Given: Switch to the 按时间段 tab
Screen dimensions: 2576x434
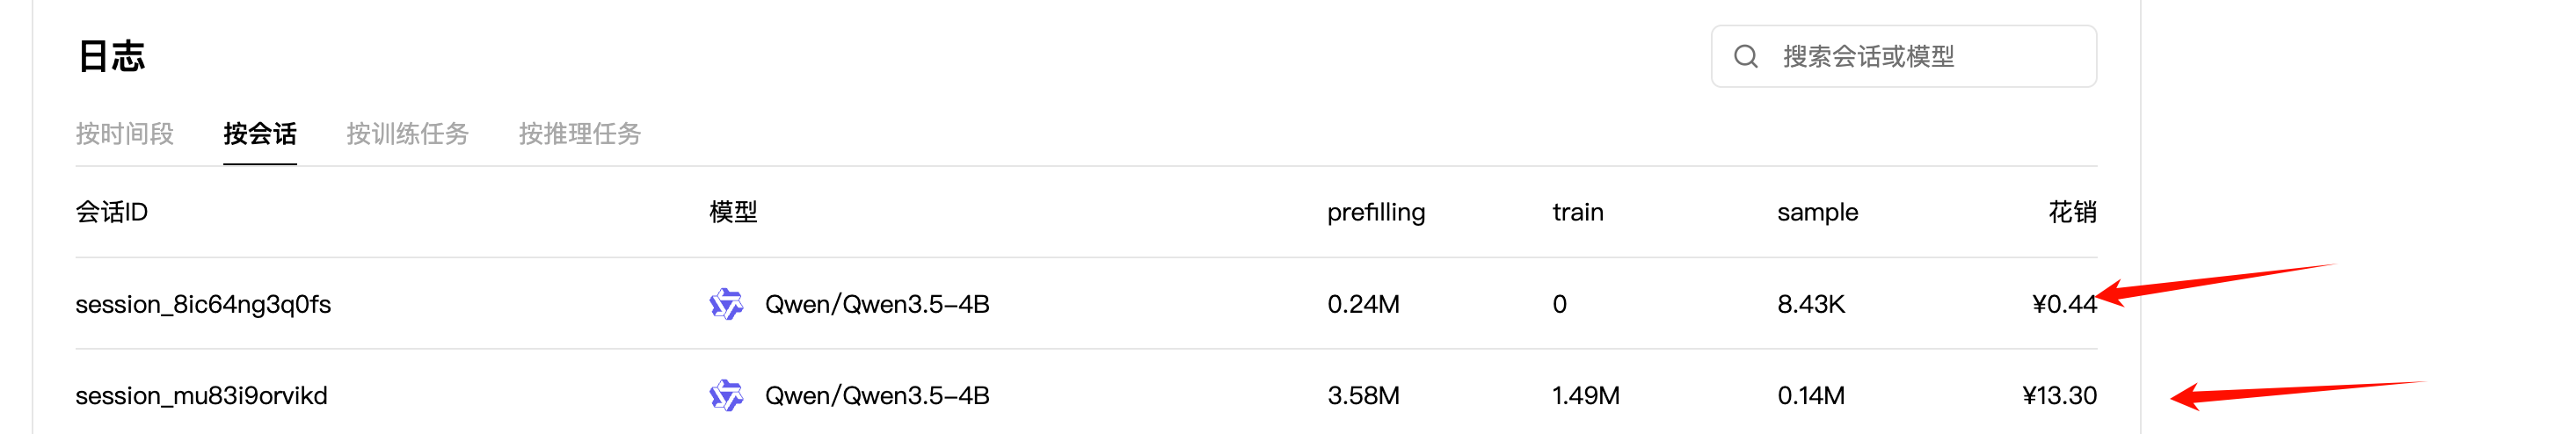Looking at the screenshot, I should (x=125, y=134).
